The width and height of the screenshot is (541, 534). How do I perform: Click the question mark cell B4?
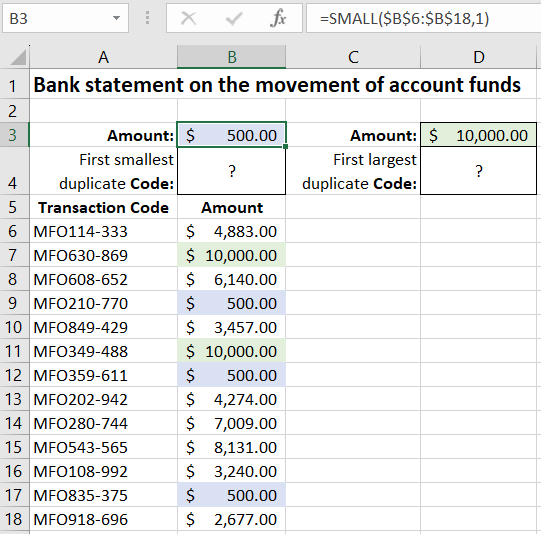232,171
